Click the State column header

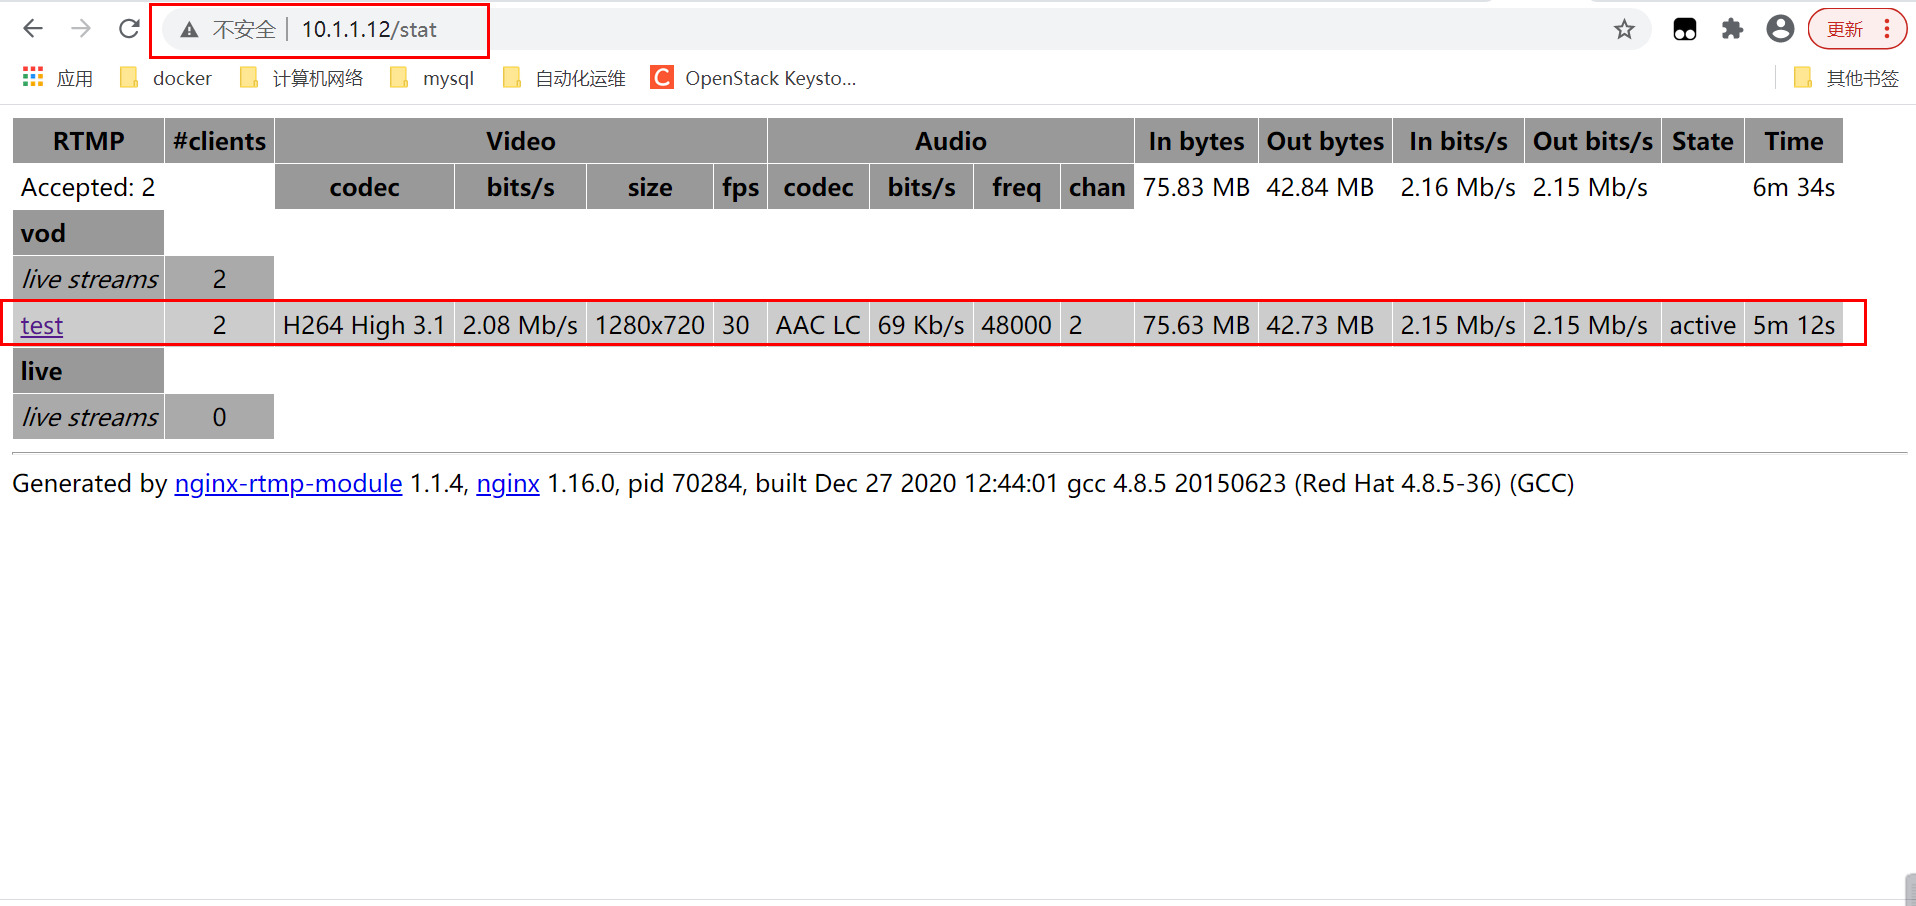tap(1703, 141)
